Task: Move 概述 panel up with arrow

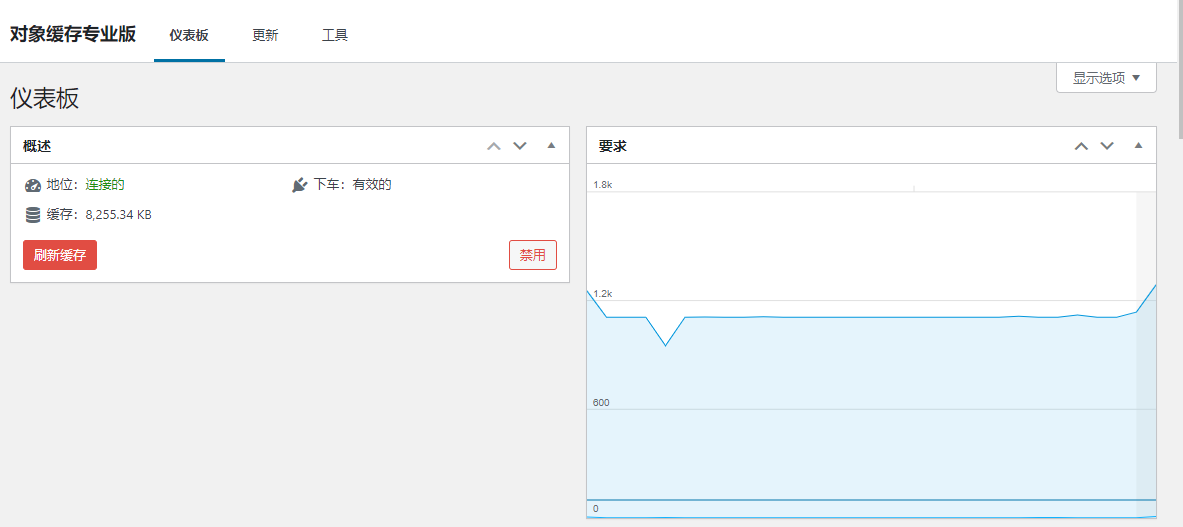Action: [493, 146]
